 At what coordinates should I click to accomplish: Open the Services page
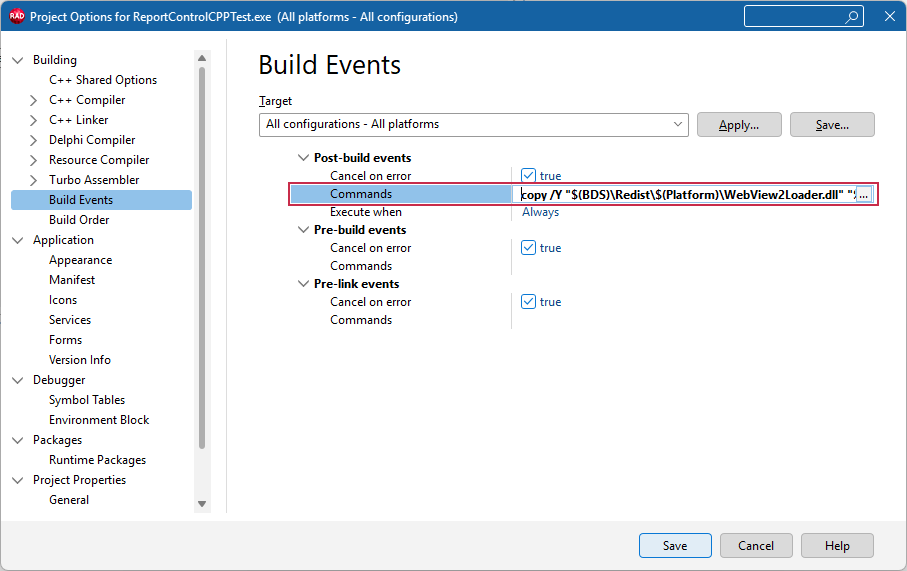(70, 320)
